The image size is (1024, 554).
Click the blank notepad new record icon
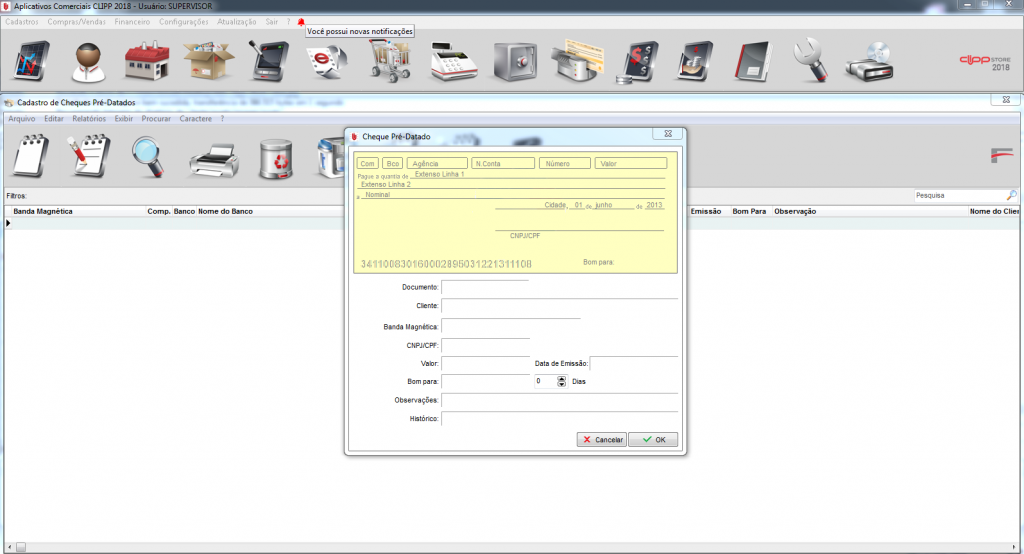click(x=29, y=158)
